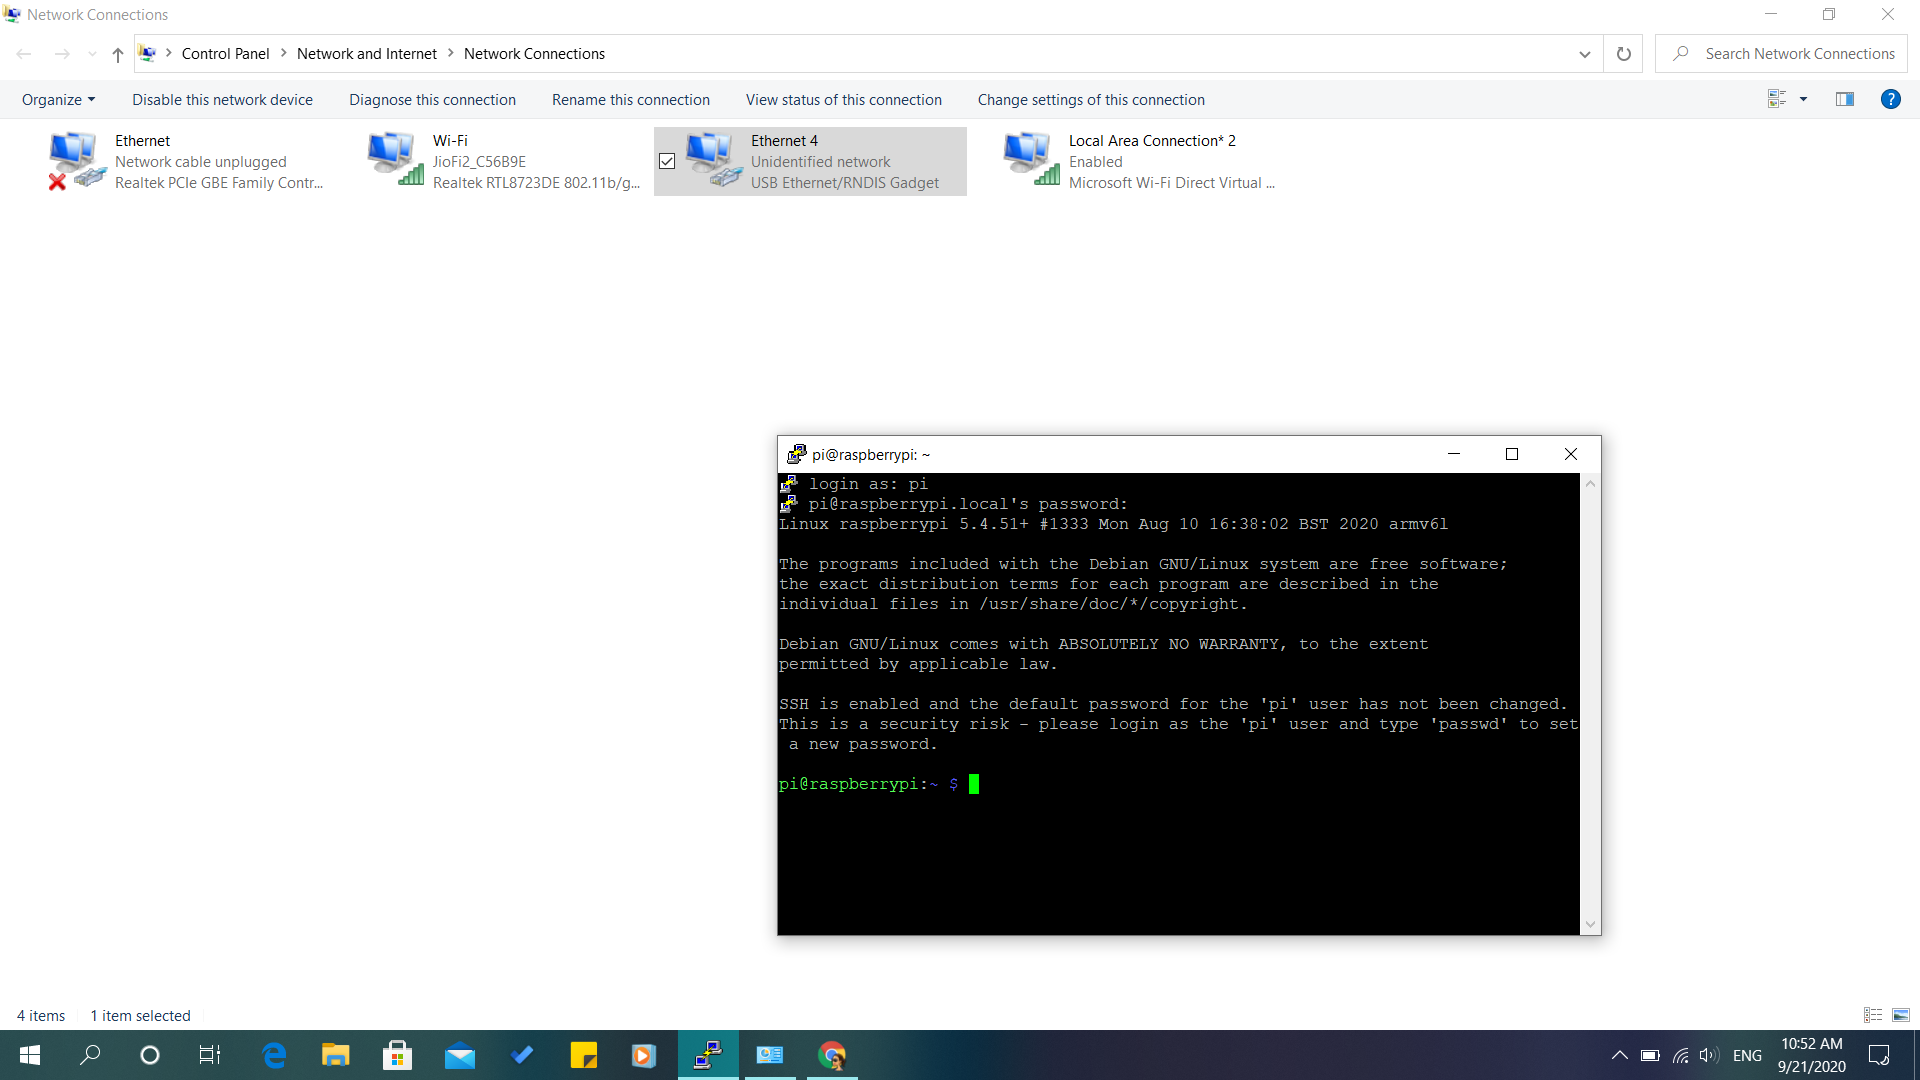Expand the address bar history dropdown arrow
The width and height of the screenshot is (1920, 1080).
coord(1584,54)
